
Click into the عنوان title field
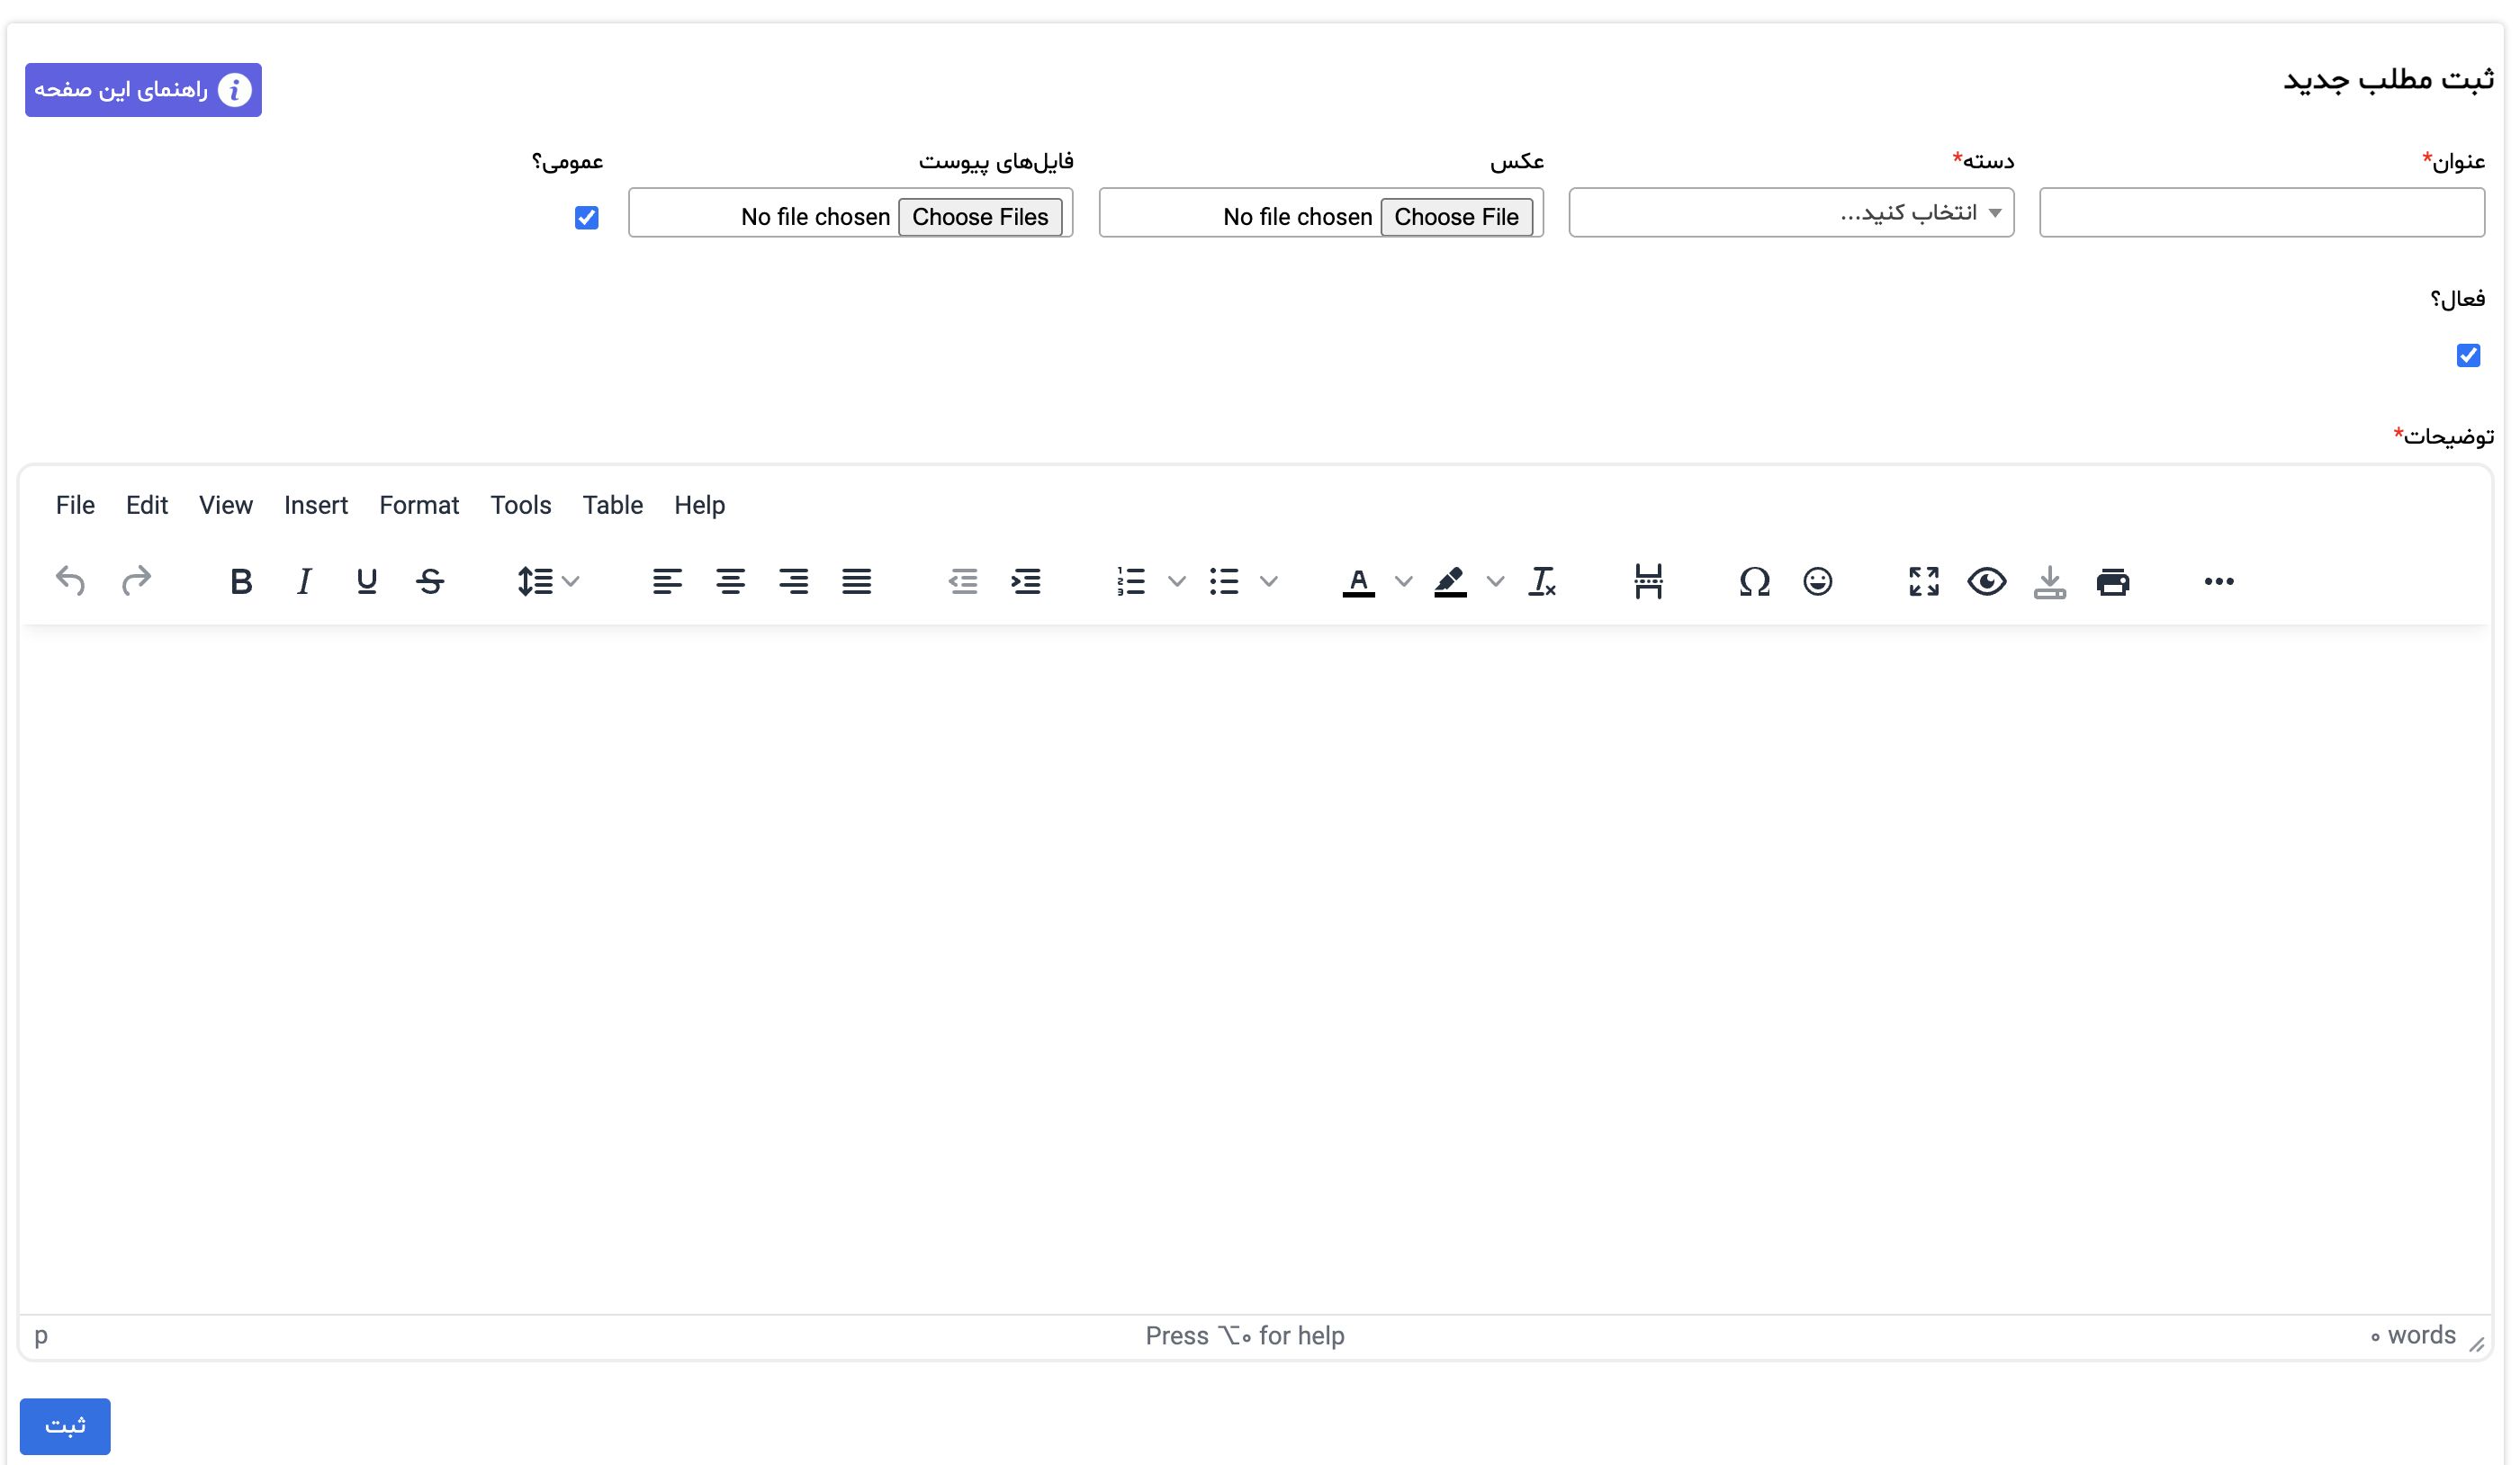(x=2262, y=212)
